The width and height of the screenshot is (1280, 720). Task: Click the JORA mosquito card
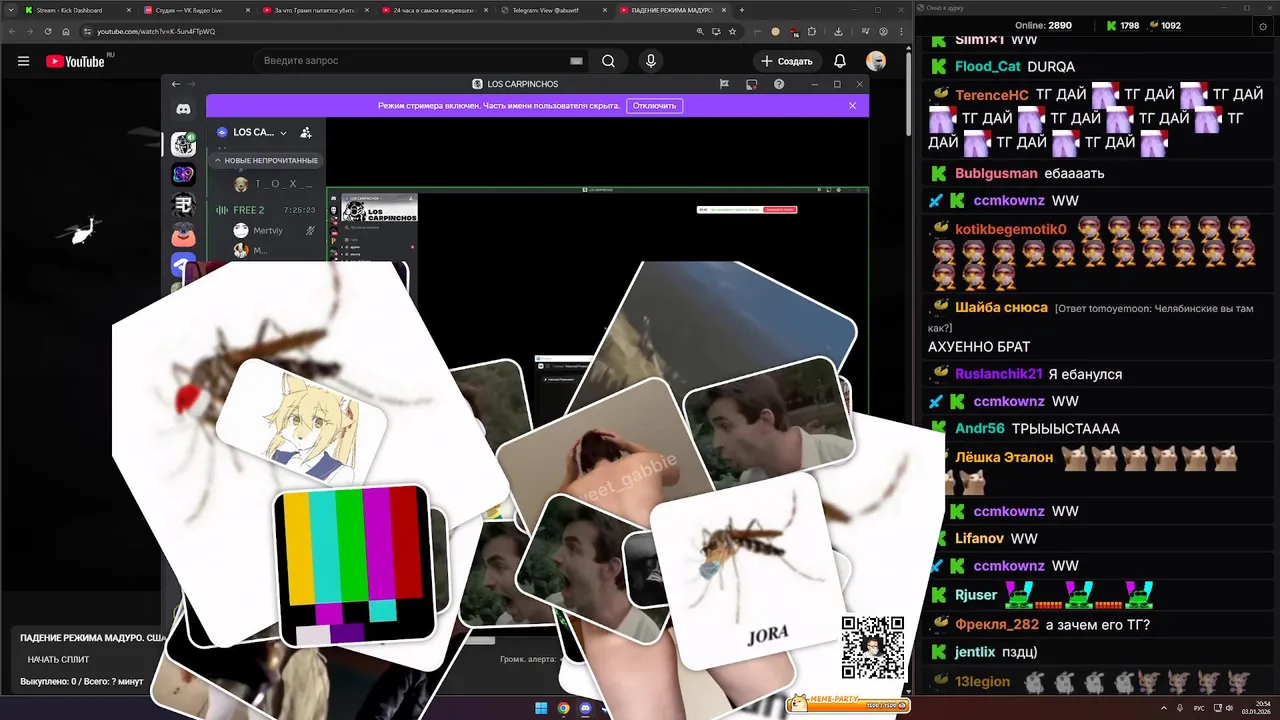[750, 570]
